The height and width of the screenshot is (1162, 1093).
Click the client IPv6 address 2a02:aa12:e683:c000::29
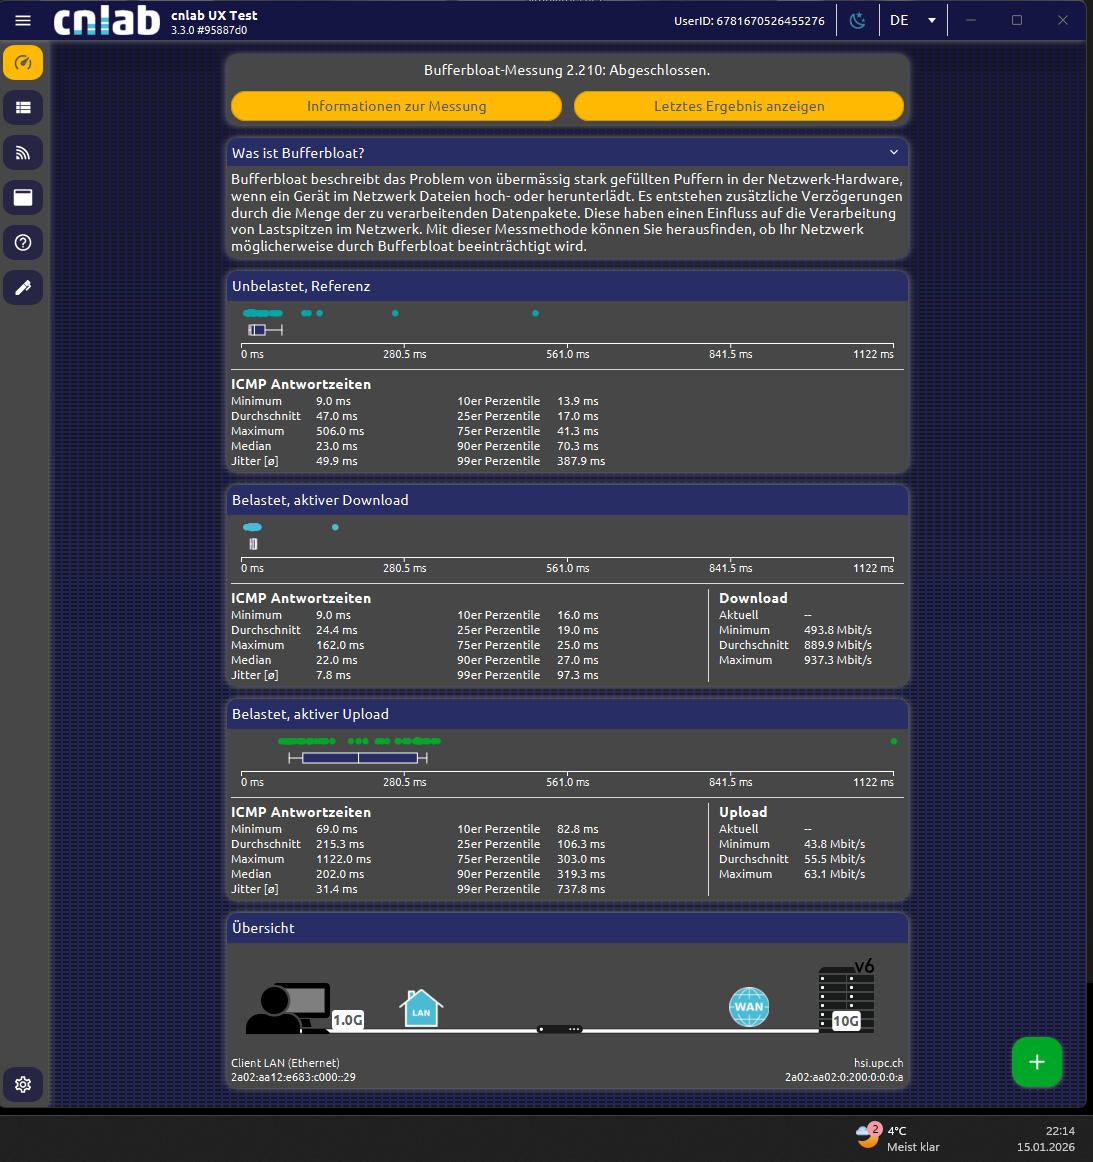click(293, 1078)
